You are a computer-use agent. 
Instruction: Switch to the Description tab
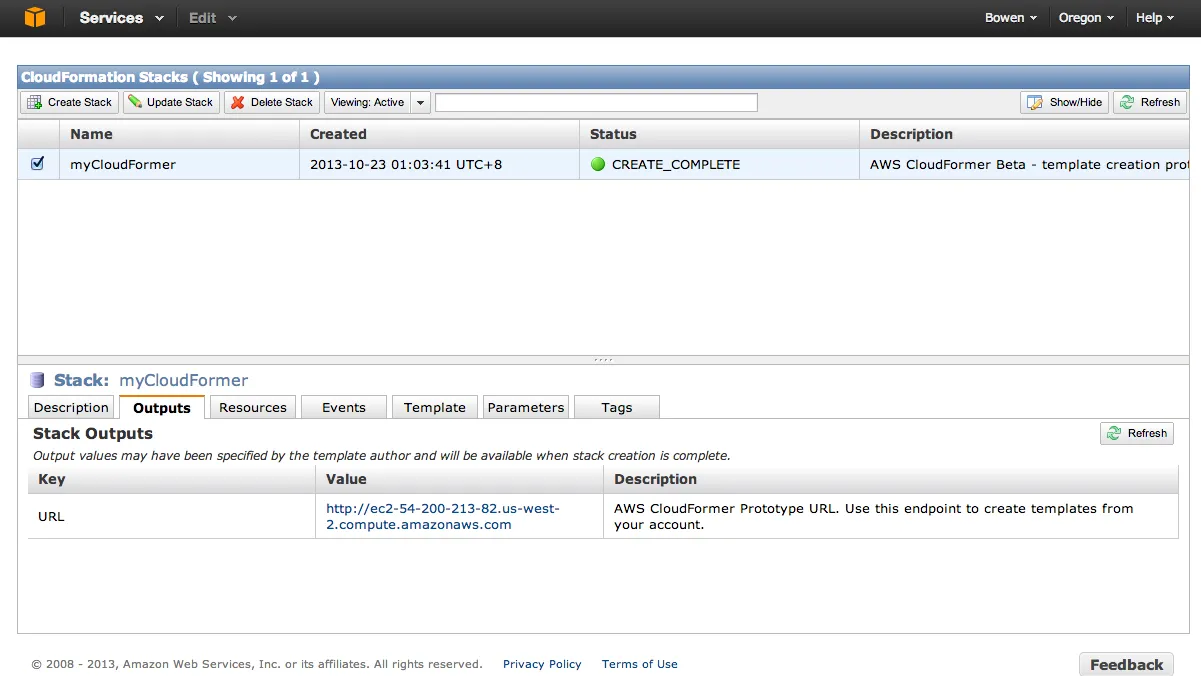coord(71,407)
